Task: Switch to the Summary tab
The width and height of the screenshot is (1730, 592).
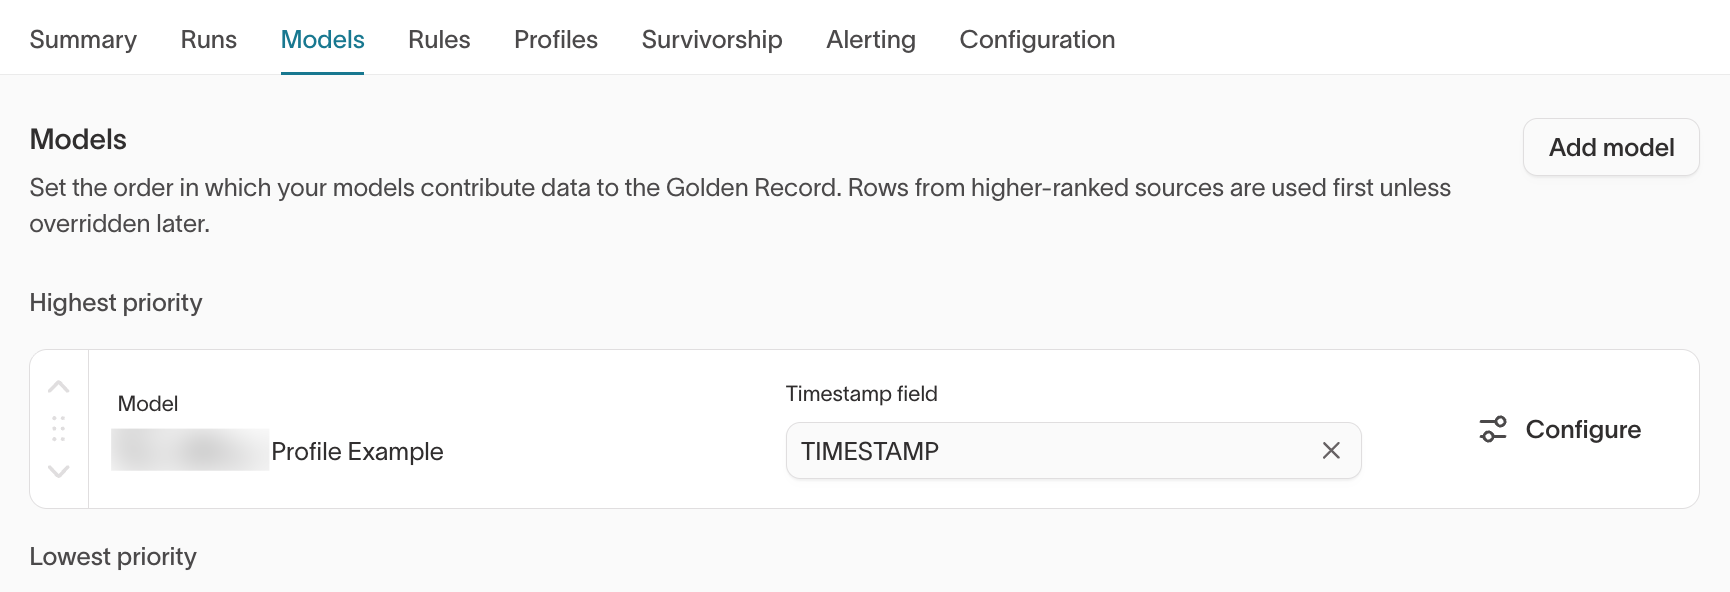Action: pos(83,40)
